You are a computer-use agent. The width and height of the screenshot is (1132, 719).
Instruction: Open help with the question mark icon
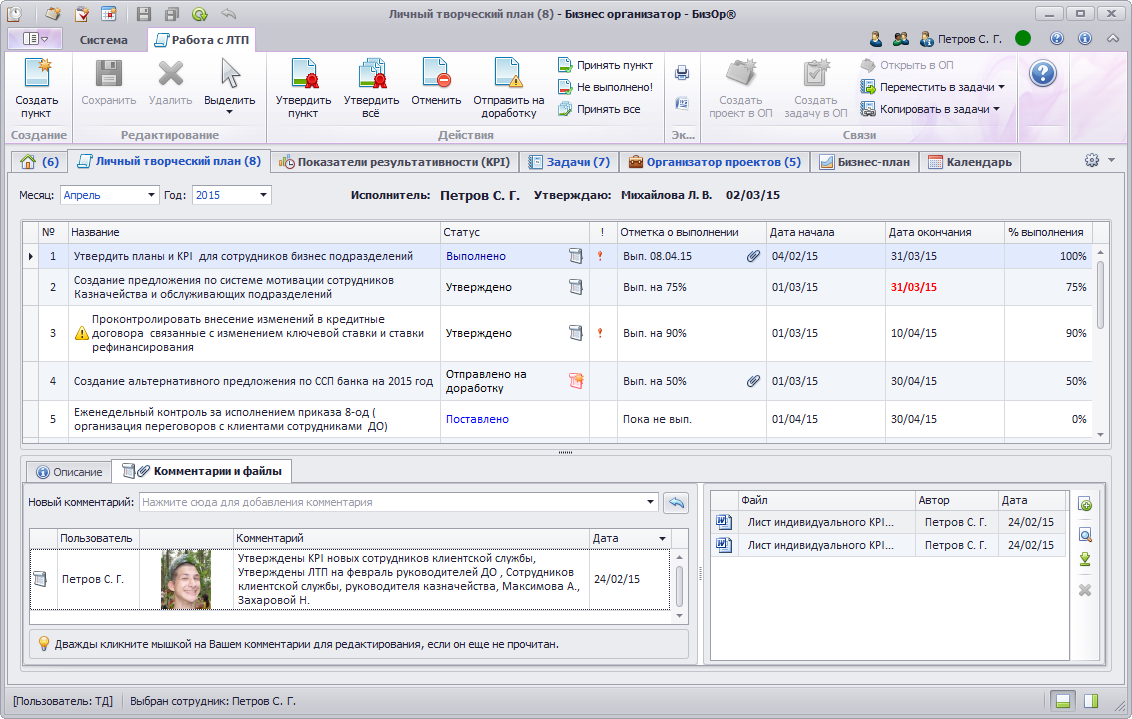1043,74
